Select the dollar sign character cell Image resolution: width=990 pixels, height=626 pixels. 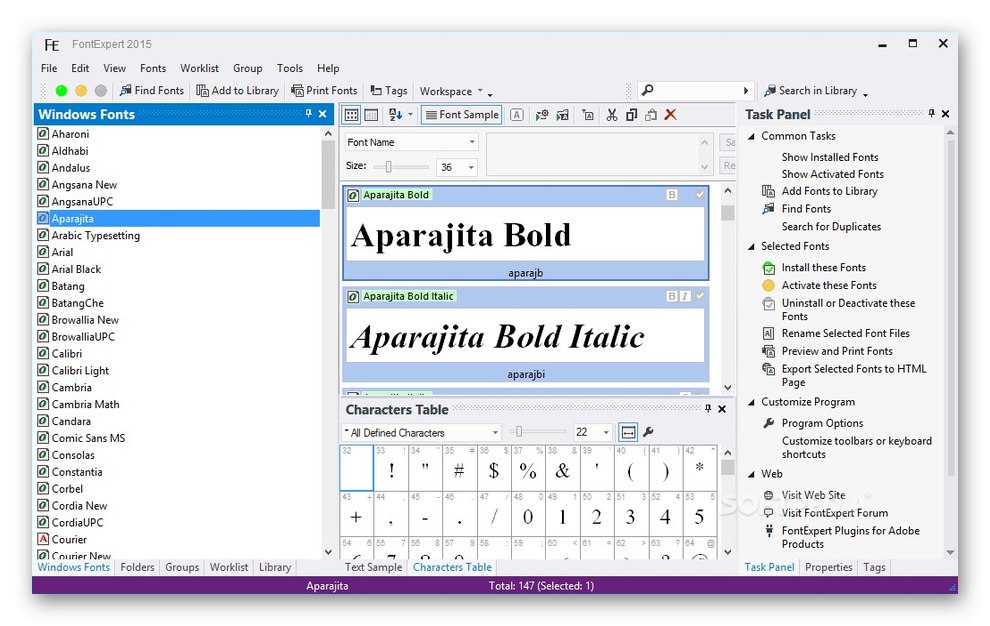tap(494, 468)
